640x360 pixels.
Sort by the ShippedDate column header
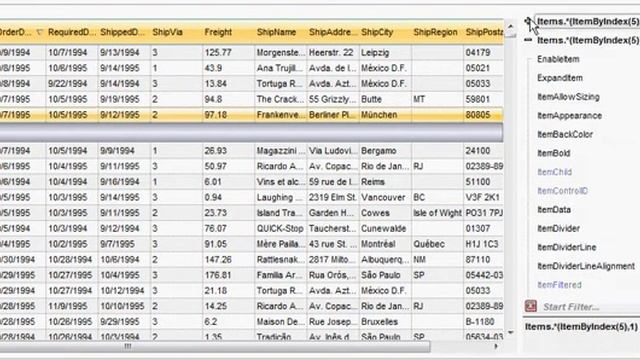click(123, 32)
